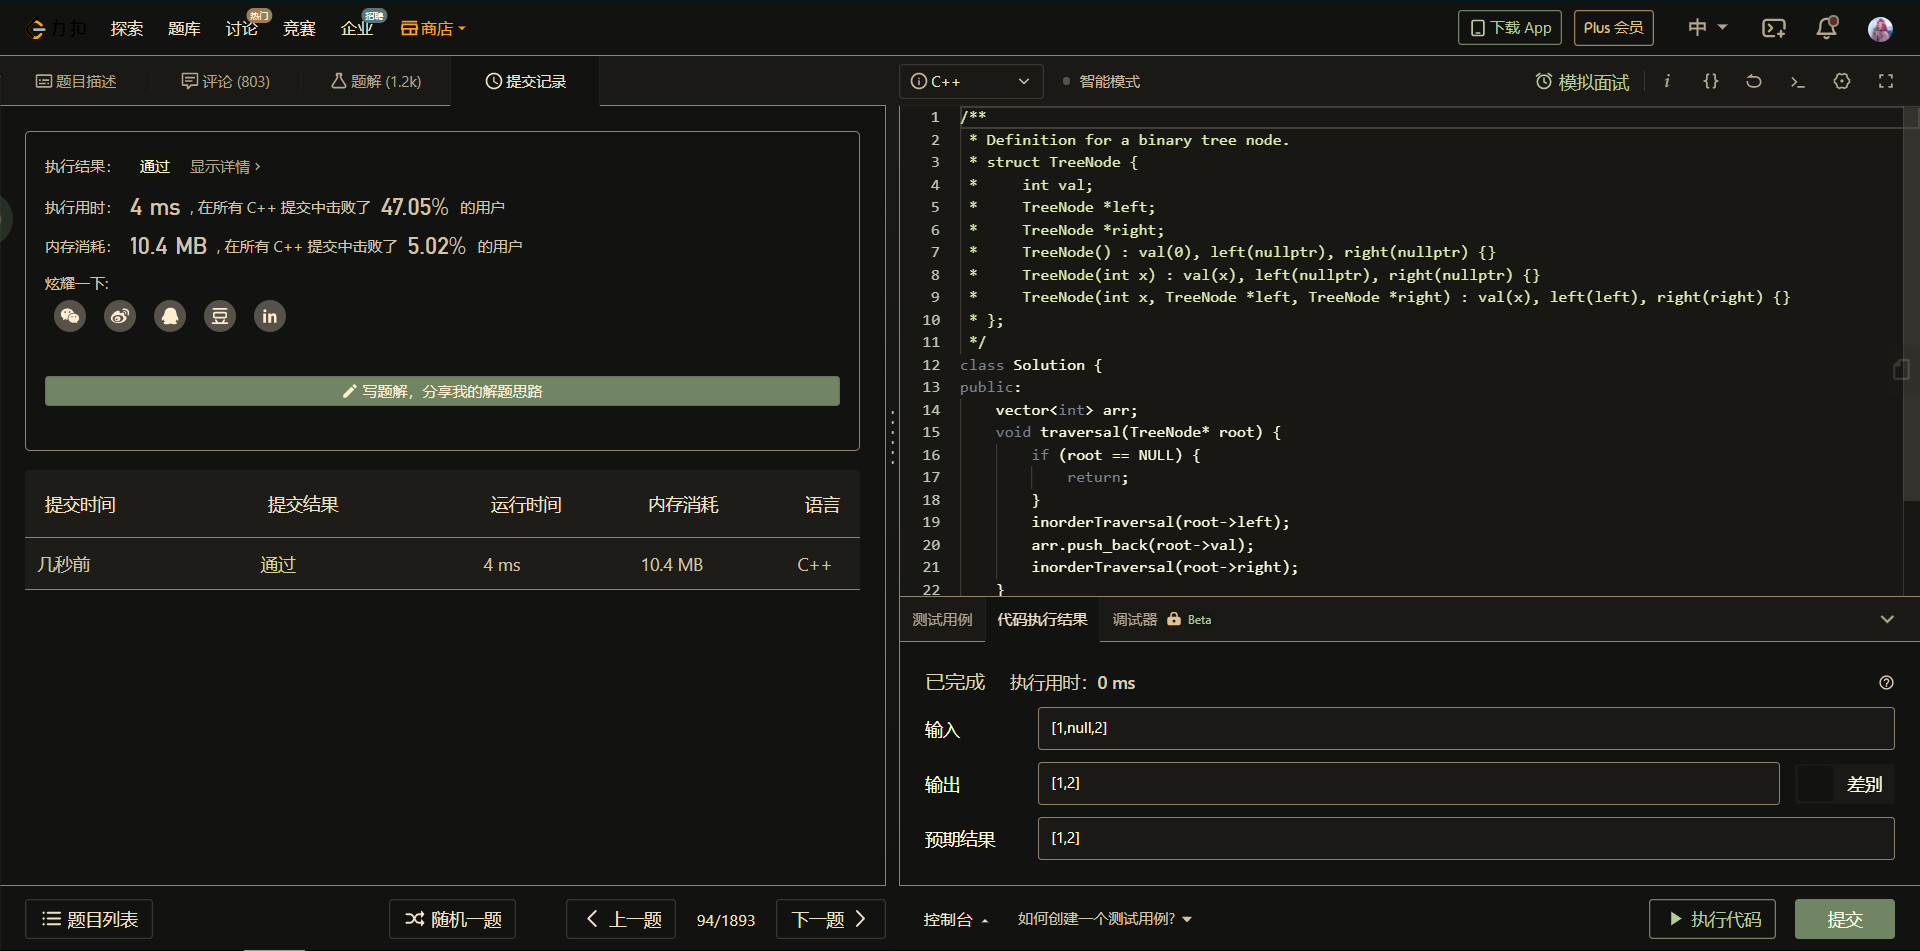Submit the solution with 提交
Image resolution: width=1920 pixels, height=951 pixels.
click(x=1845, y=919)
